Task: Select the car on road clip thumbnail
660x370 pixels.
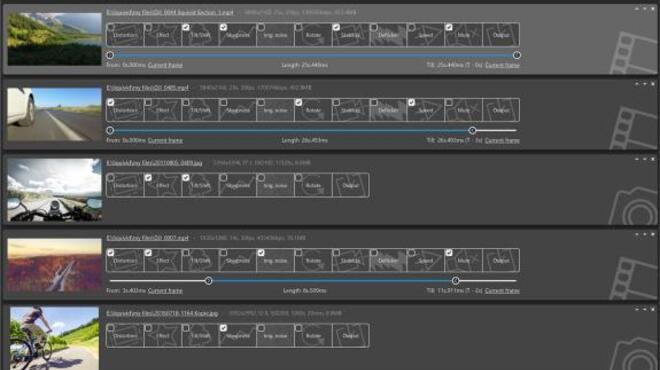Action: pos(54,114)
